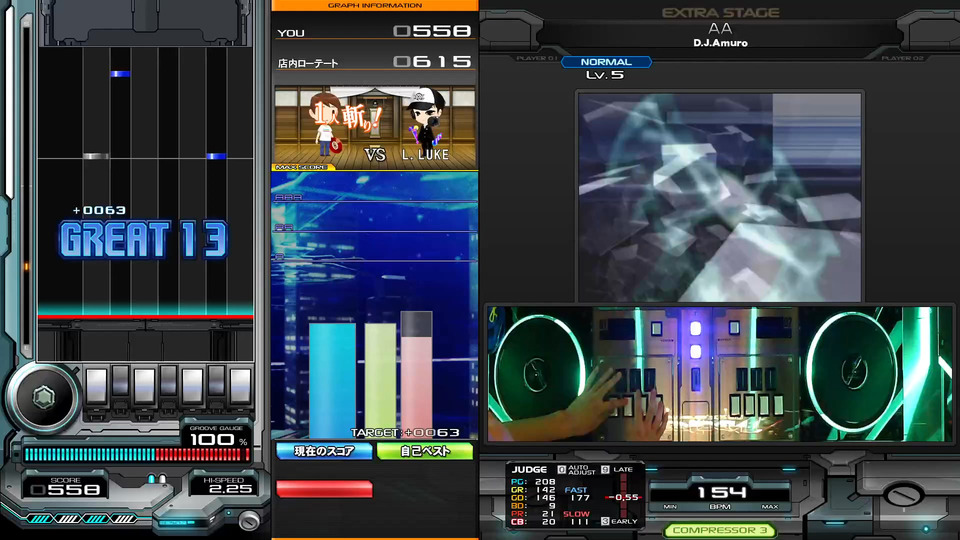
Task: Click the GD: 146 count
Action: 533,498
